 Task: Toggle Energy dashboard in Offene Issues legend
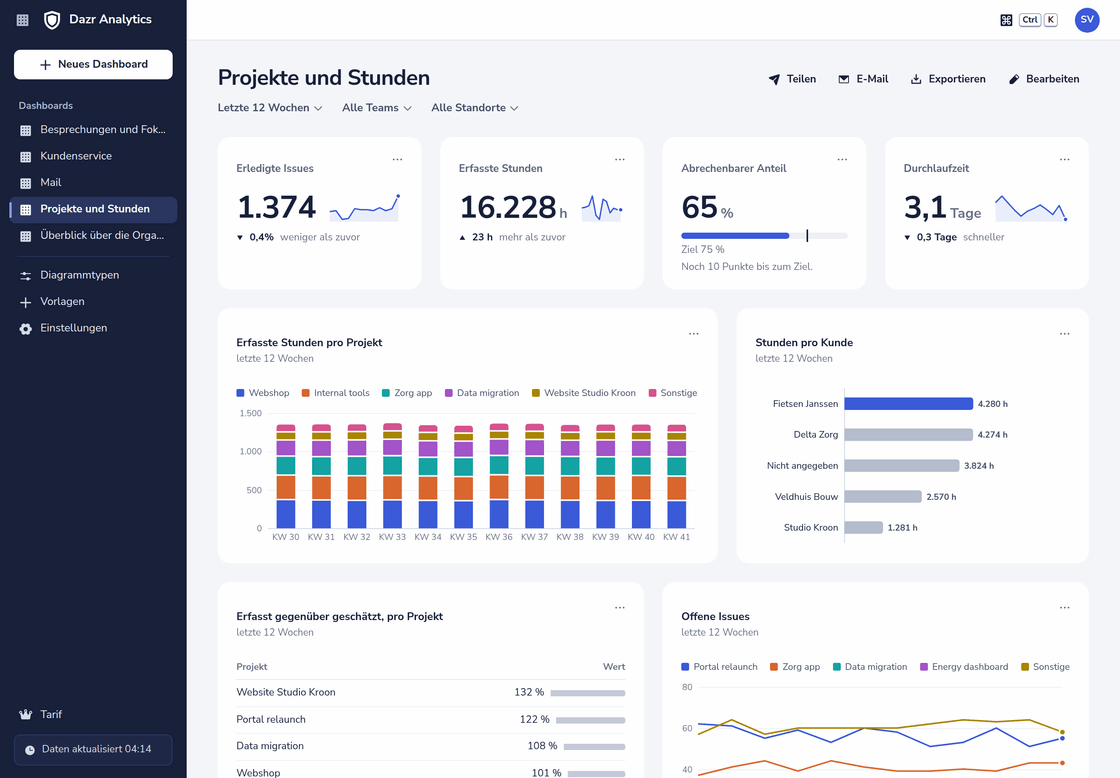[964, 667]
